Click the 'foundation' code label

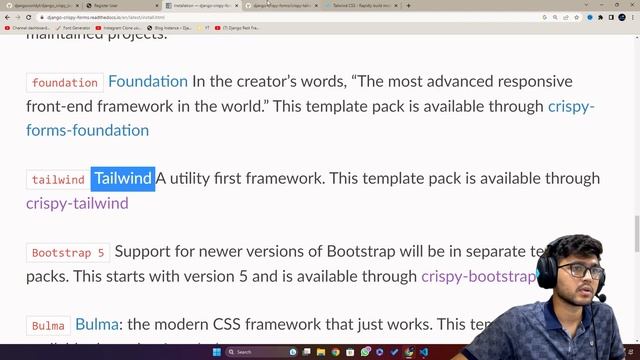[65, 83]
